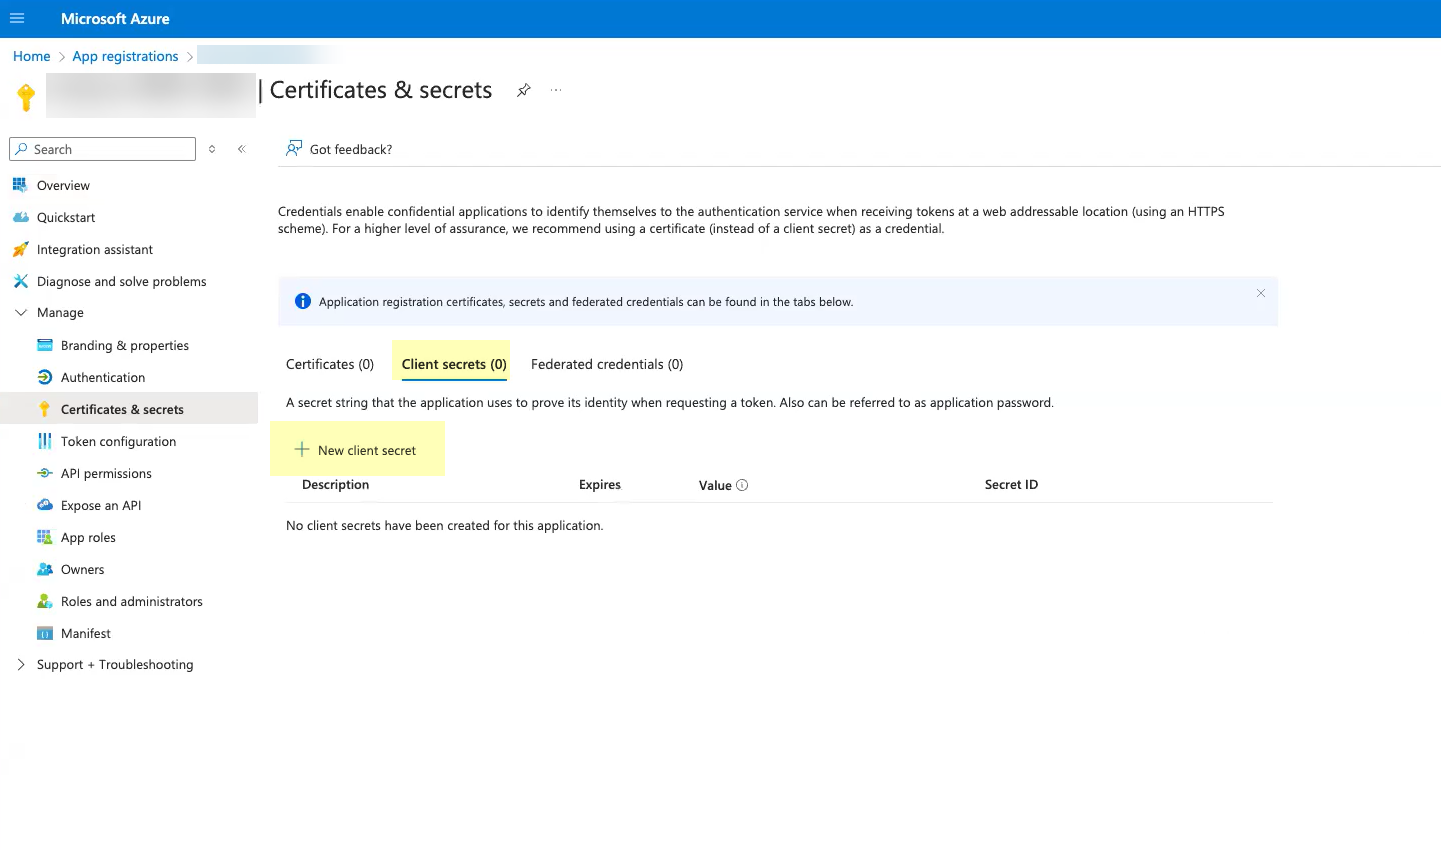
Task: Click the sidebar up-down sort arrows
Action: 212,149
